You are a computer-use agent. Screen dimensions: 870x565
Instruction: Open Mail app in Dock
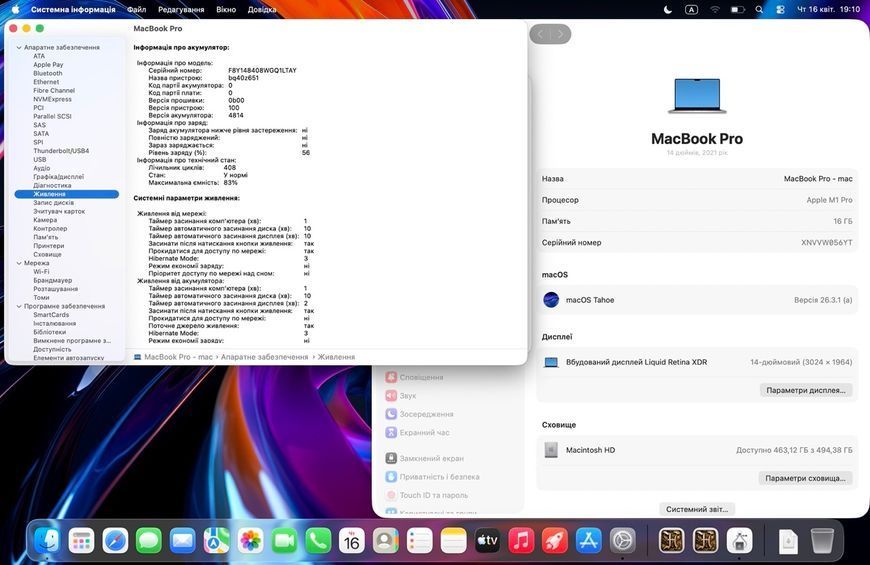pos(183,541)
